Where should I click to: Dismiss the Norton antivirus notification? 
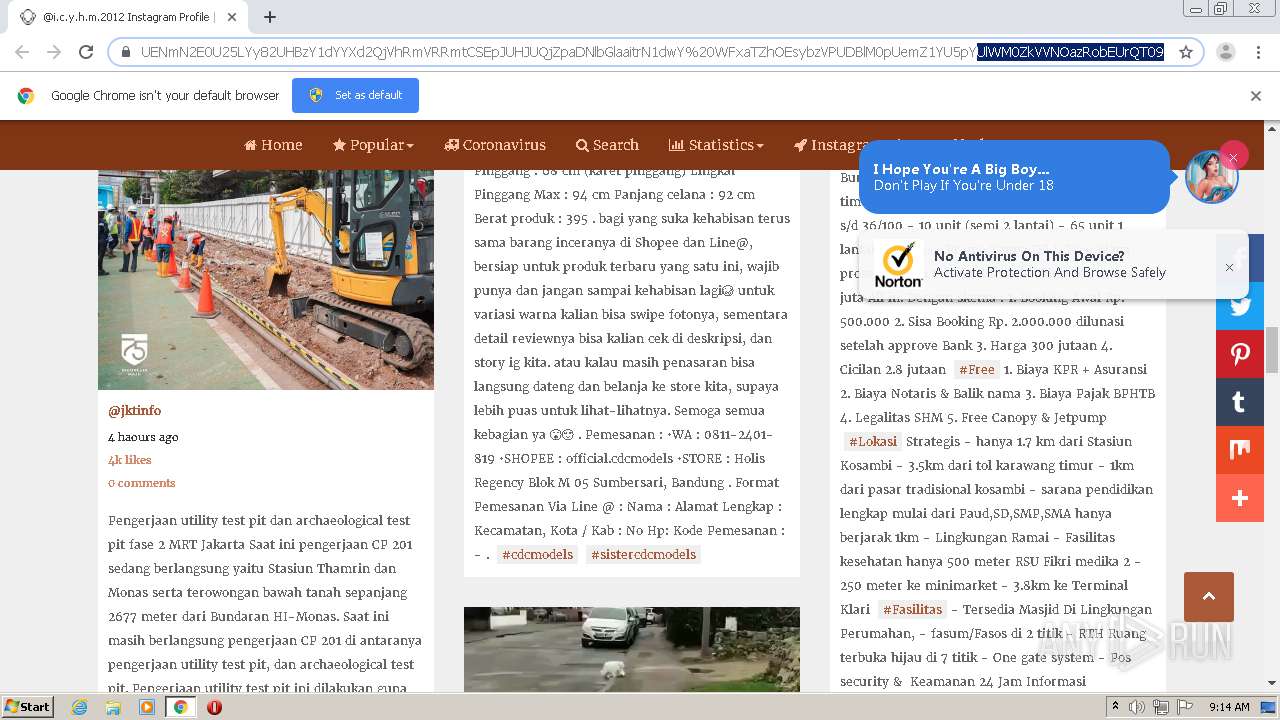tap(1229, 267)
